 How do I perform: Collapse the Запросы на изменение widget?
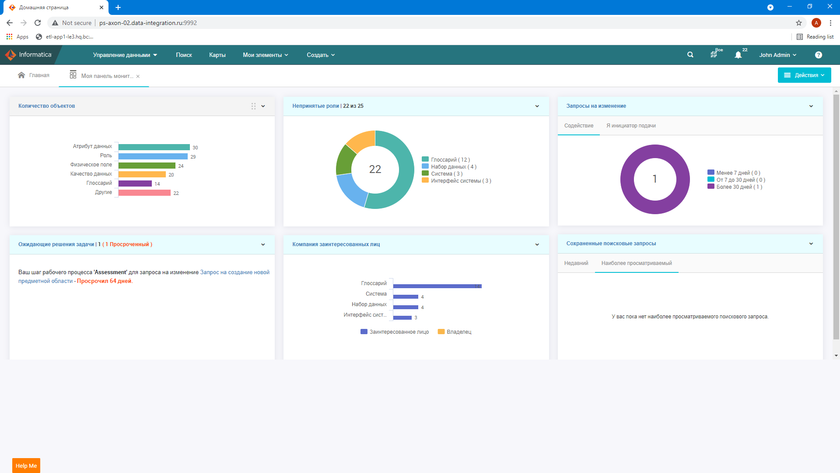(x=811, y=105)
